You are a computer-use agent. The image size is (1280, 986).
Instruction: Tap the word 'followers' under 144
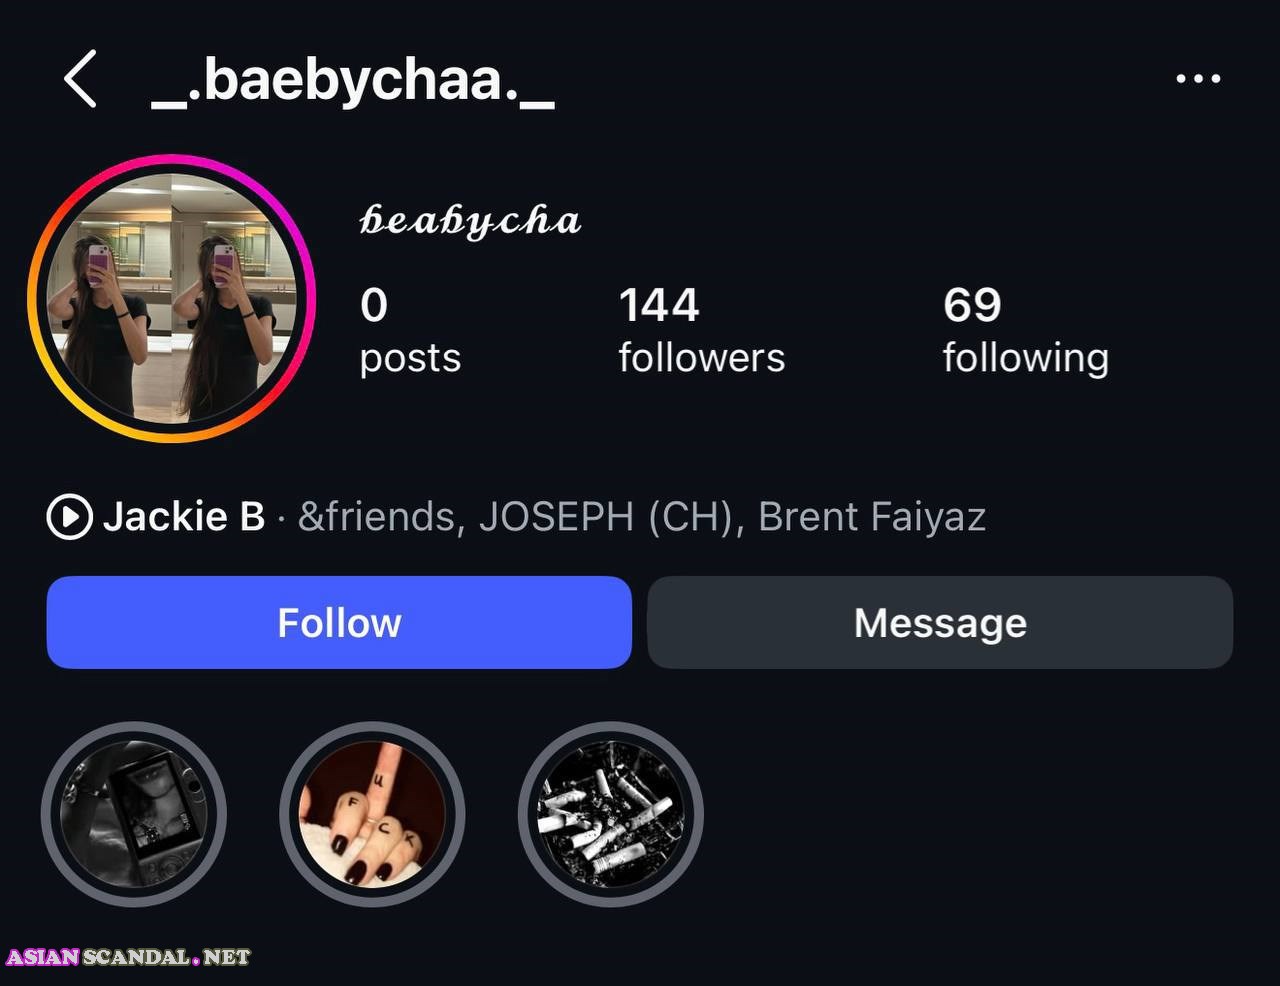701,357
